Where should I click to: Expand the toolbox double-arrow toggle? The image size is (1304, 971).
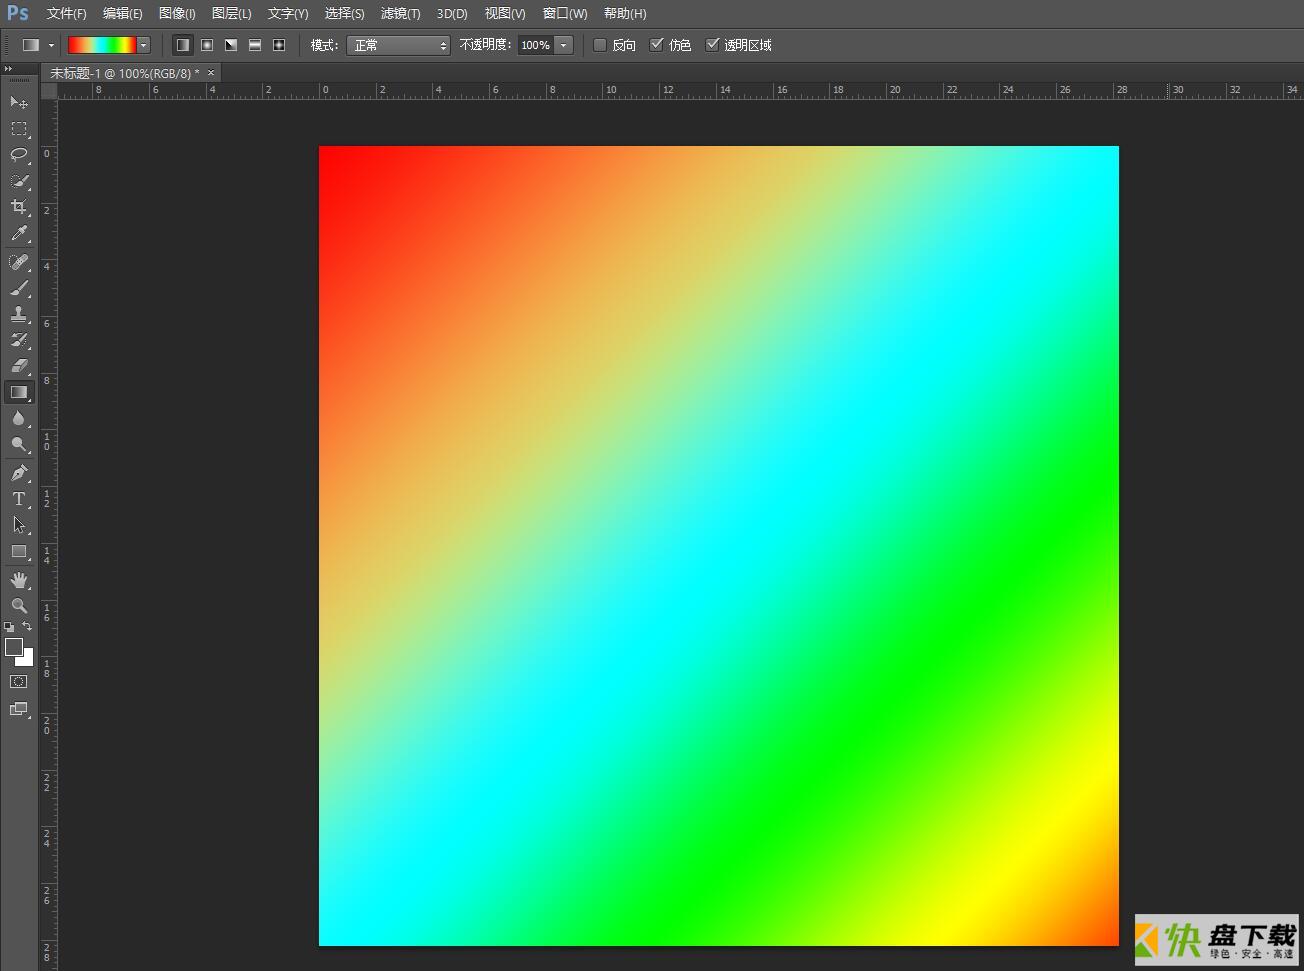click(x=9, y=69)
